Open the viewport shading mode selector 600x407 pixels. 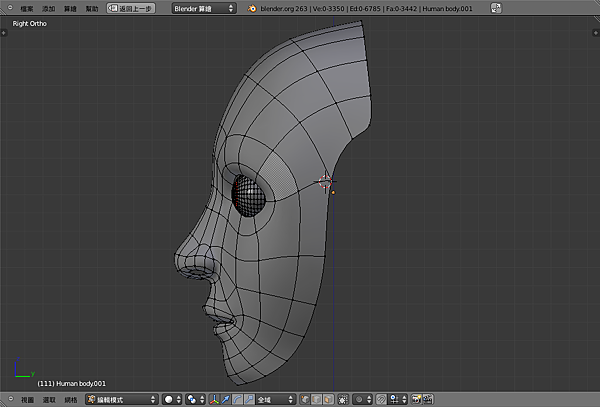pos(173,399)
